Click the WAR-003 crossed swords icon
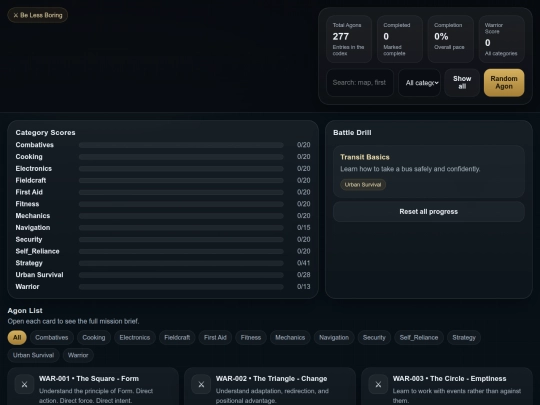This screenshot has width=540, height=405. pyautogui.click(x=378, y=384)
